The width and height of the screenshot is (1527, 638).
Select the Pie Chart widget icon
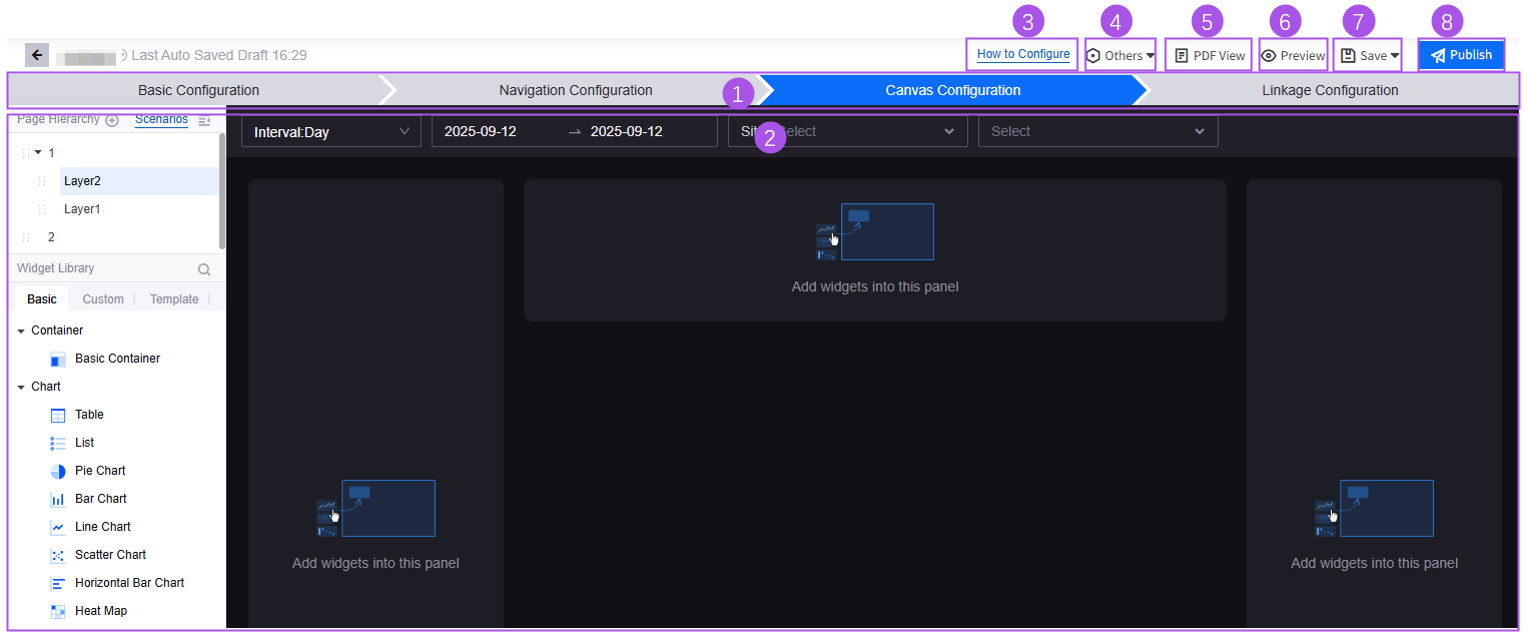58,471
